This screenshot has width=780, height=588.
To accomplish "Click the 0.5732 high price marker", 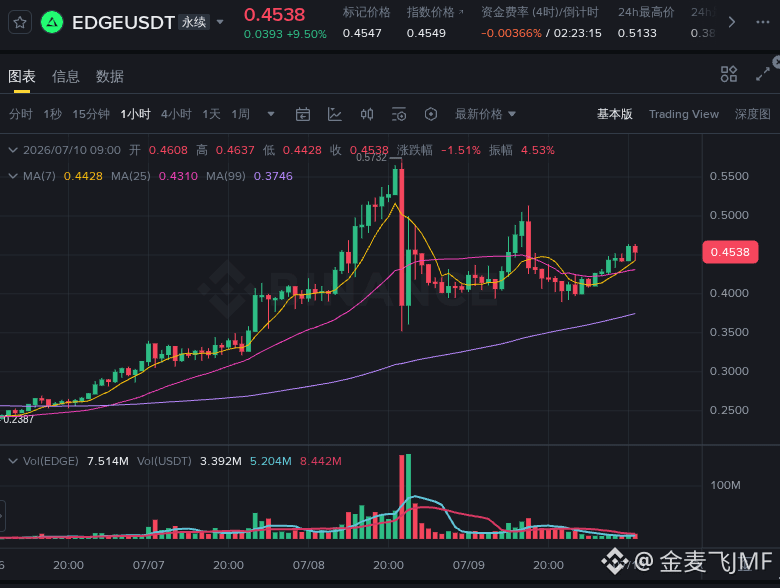I will (372, 158).
